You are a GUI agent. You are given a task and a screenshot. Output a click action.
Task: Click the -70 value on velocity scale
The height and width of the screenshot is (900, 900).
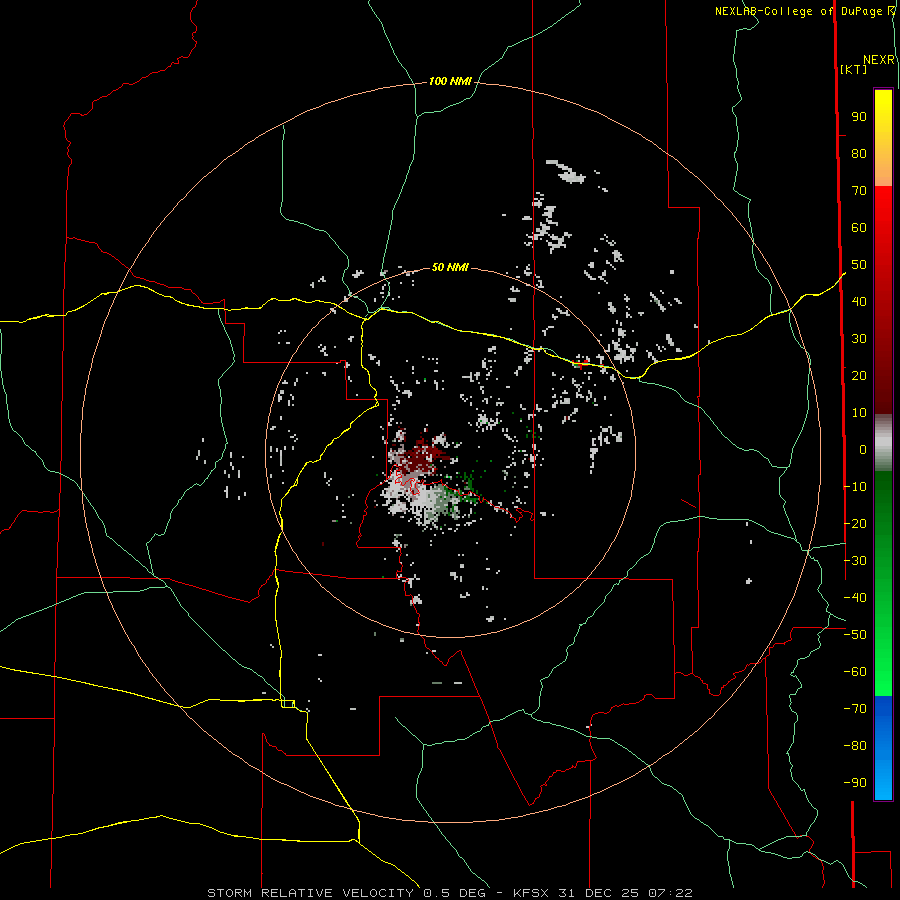click(x=855, y=708)
